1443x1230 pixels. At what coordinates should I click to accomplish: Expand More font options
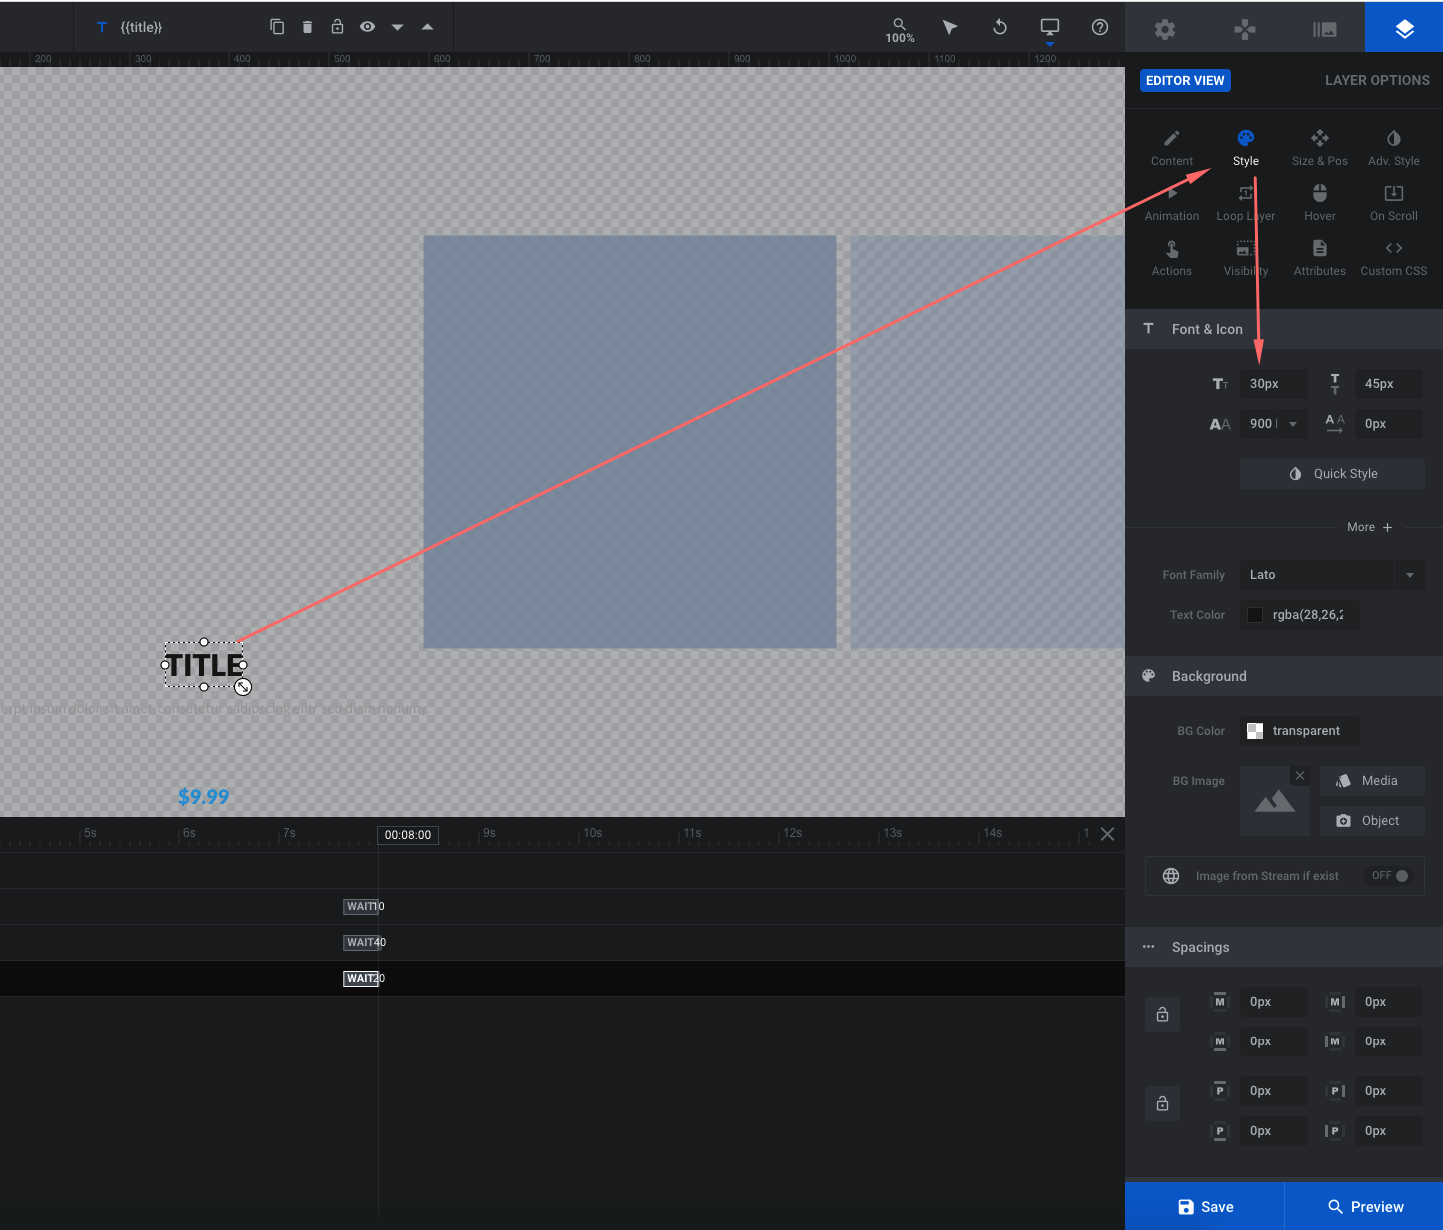[1369, 527]
